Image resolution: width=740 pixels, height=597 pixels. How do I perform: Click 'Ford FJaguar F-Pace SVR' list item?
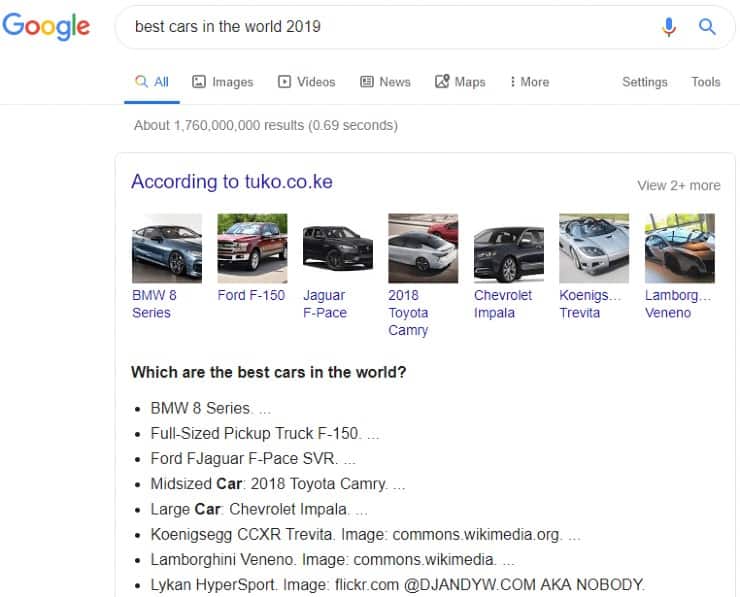coord(253,459)
